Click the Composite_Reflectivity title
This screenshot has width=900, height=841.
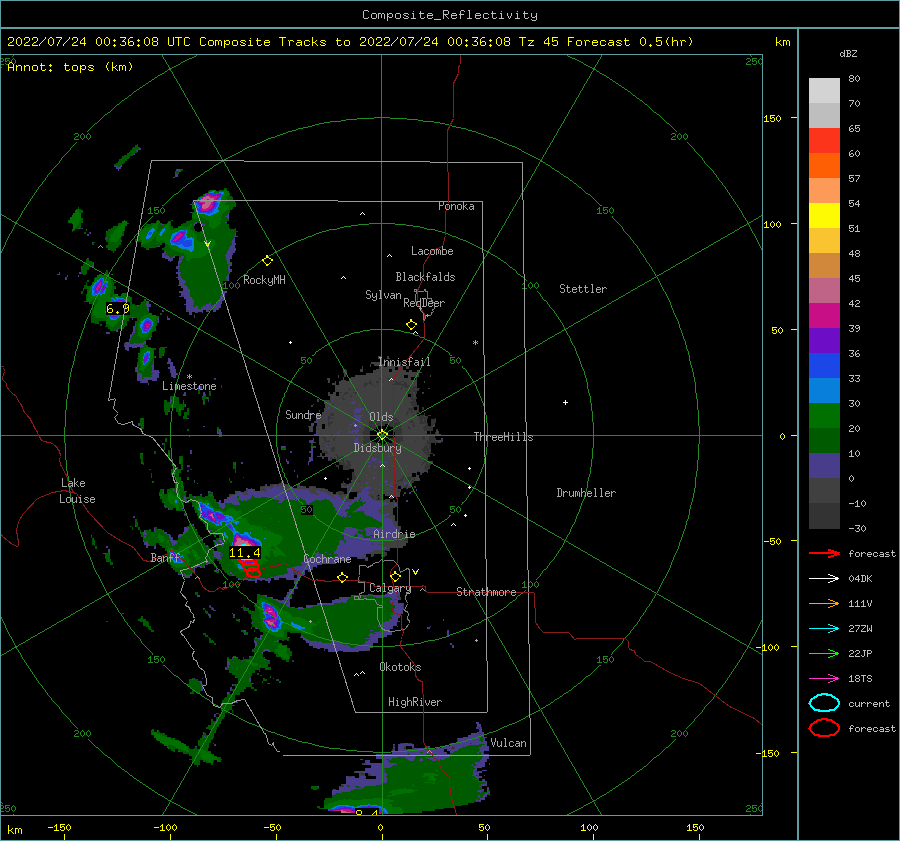pos(449,15)
